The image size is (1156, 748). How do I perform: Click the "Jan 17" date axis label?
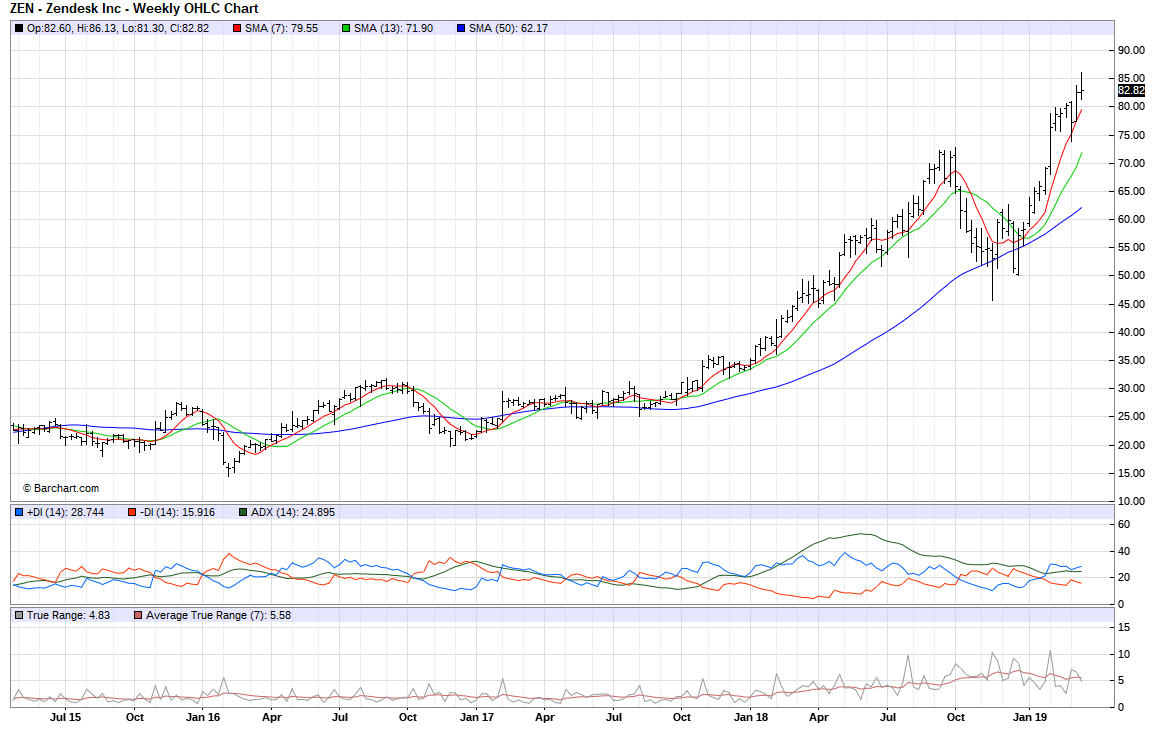click(476, 717)
